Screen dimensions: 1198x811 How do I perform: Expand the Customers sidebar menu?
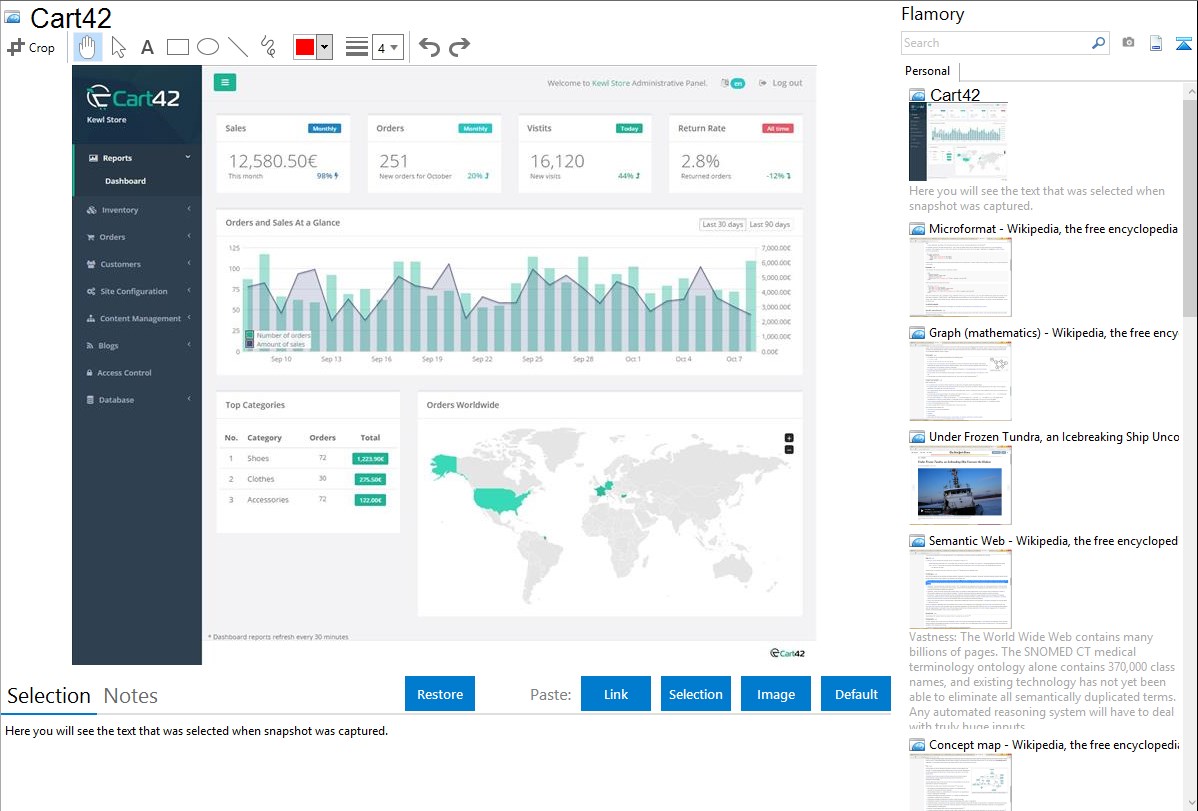click(136, 264)
